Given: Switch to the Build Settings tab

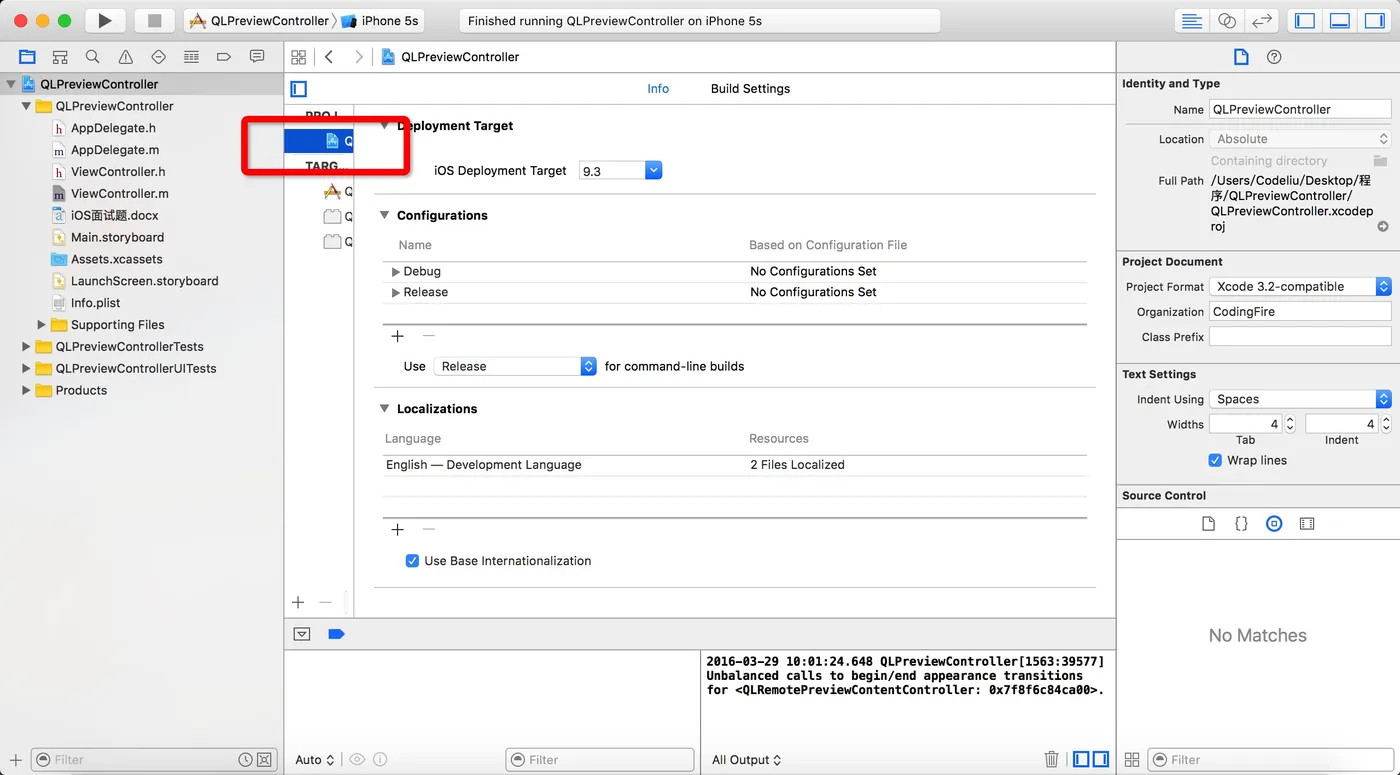Looking at the screenshot, I should pos(750,89).
